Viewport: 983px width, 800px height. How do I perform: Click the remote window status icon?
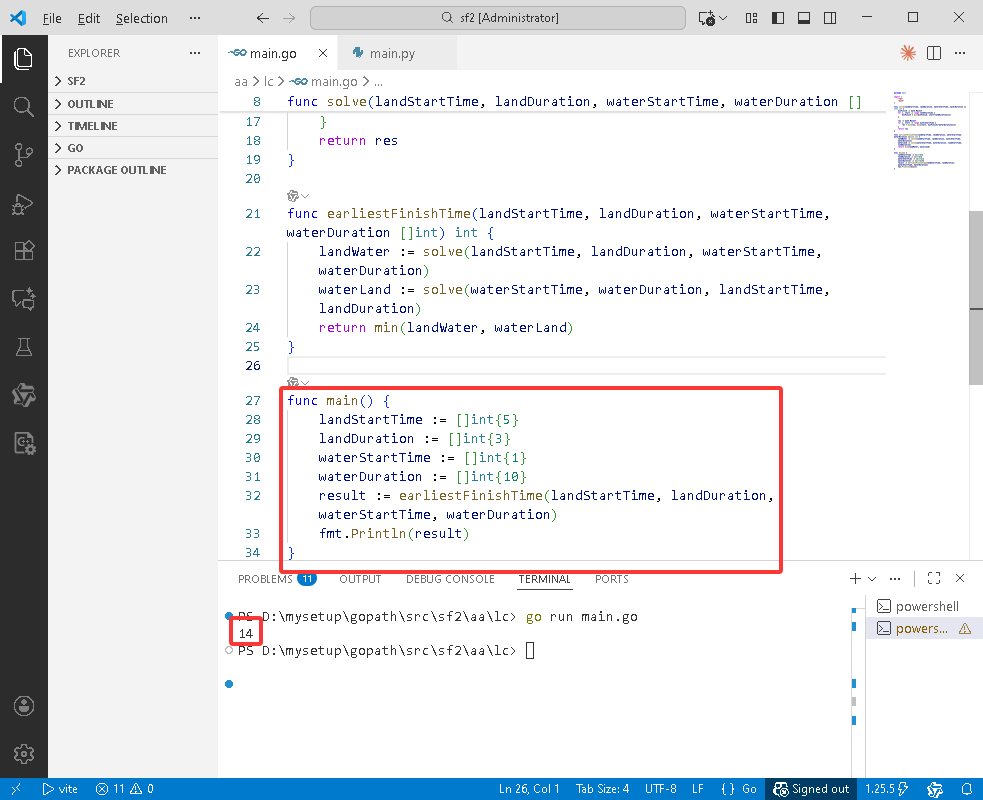16,789
